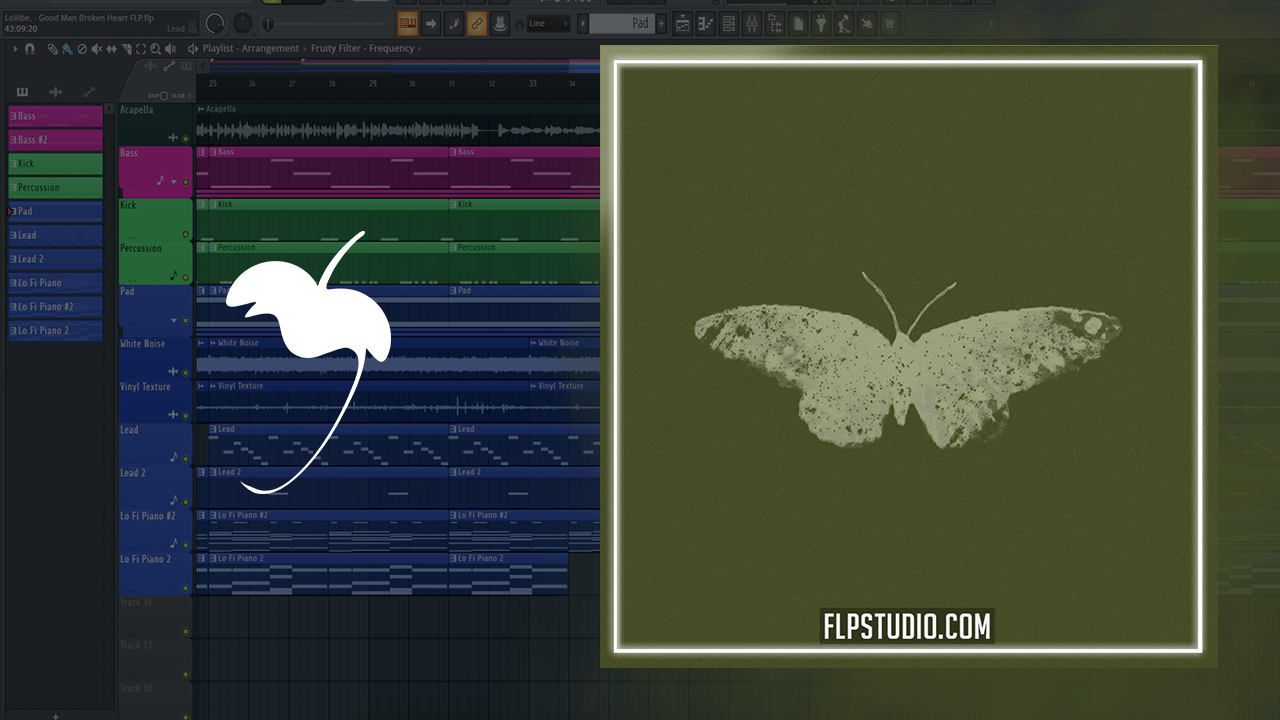Expand the Pad track dropdown arrow
Screen dimensions: 1280x720
(174, 320)
